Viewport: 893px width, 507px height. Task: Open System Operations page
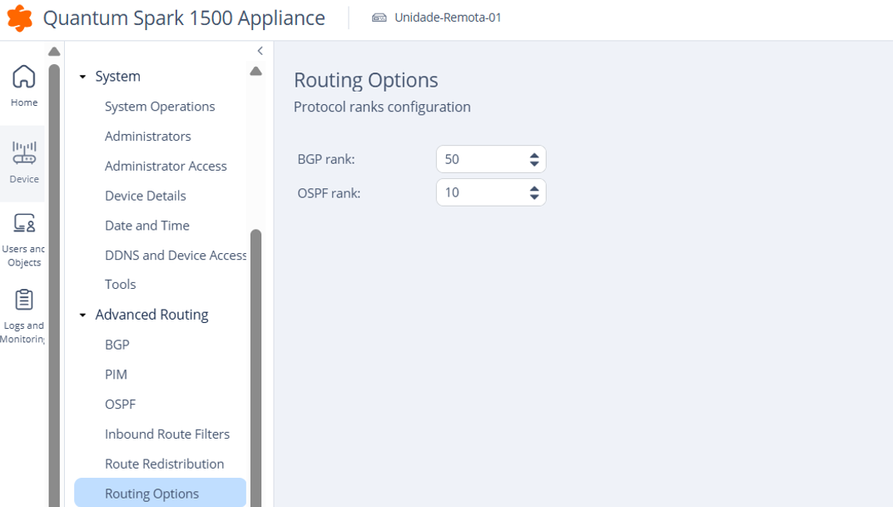click(x=160, y=107)
